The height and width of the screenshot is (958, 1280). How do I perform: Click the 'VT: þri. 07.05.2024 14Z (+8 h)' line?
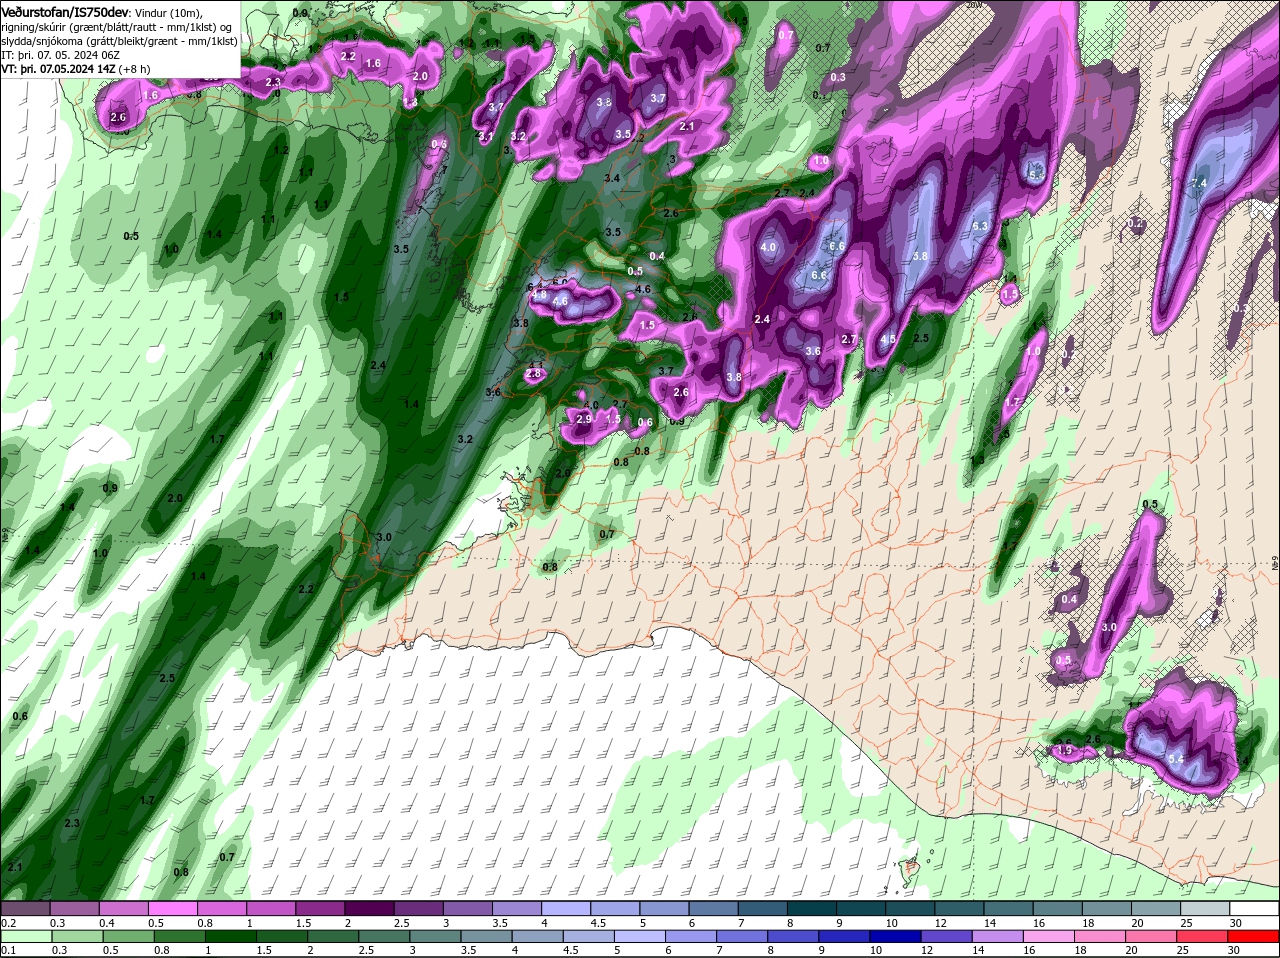[76, 69]
